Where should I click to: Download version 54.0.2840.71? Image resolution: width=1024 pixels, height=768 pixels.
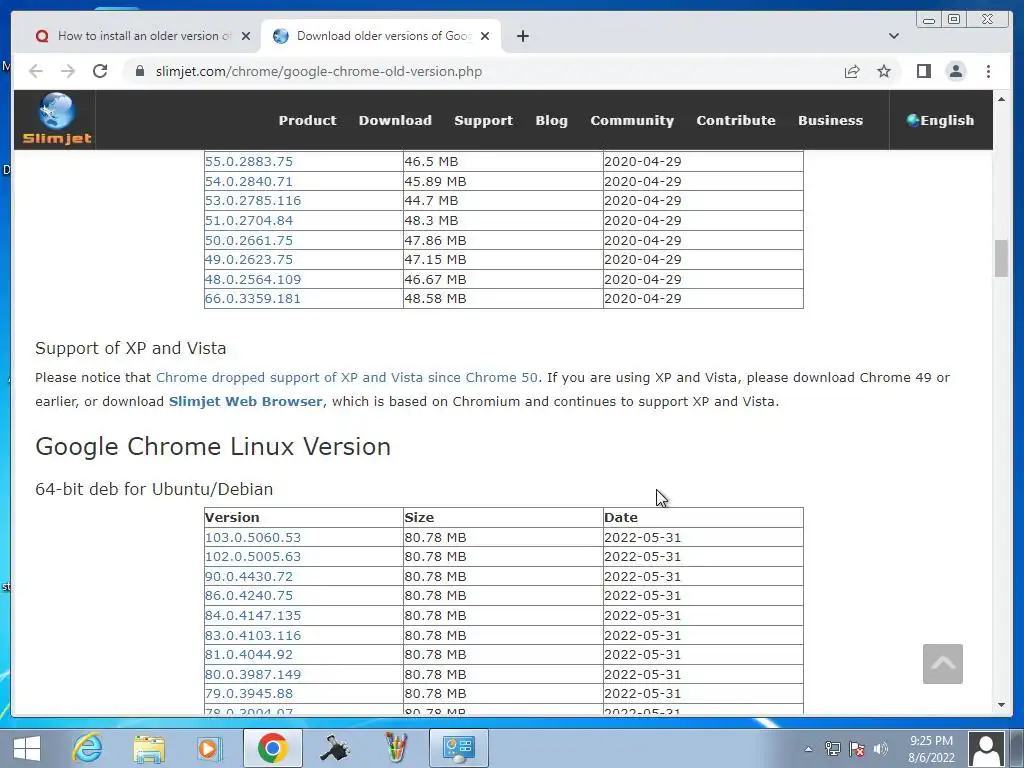249,181
